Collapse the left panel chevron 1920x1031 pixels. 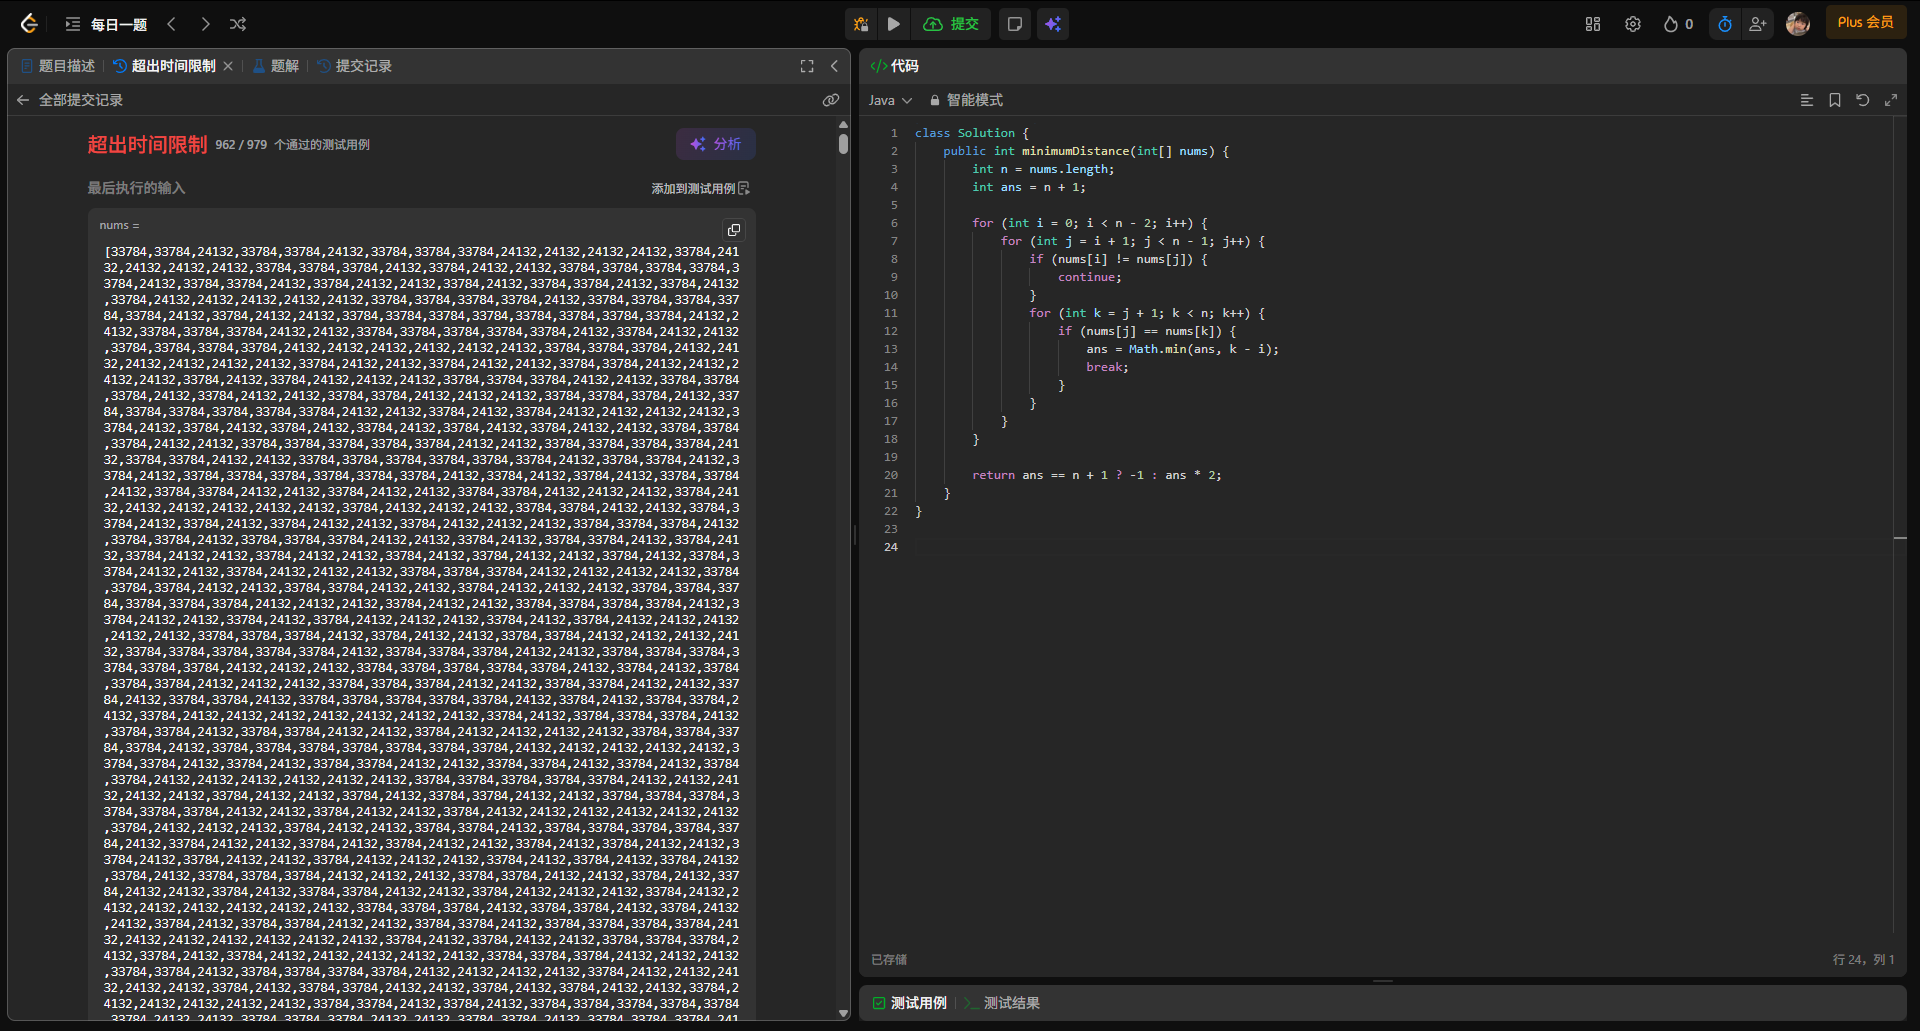coord(834,66)
